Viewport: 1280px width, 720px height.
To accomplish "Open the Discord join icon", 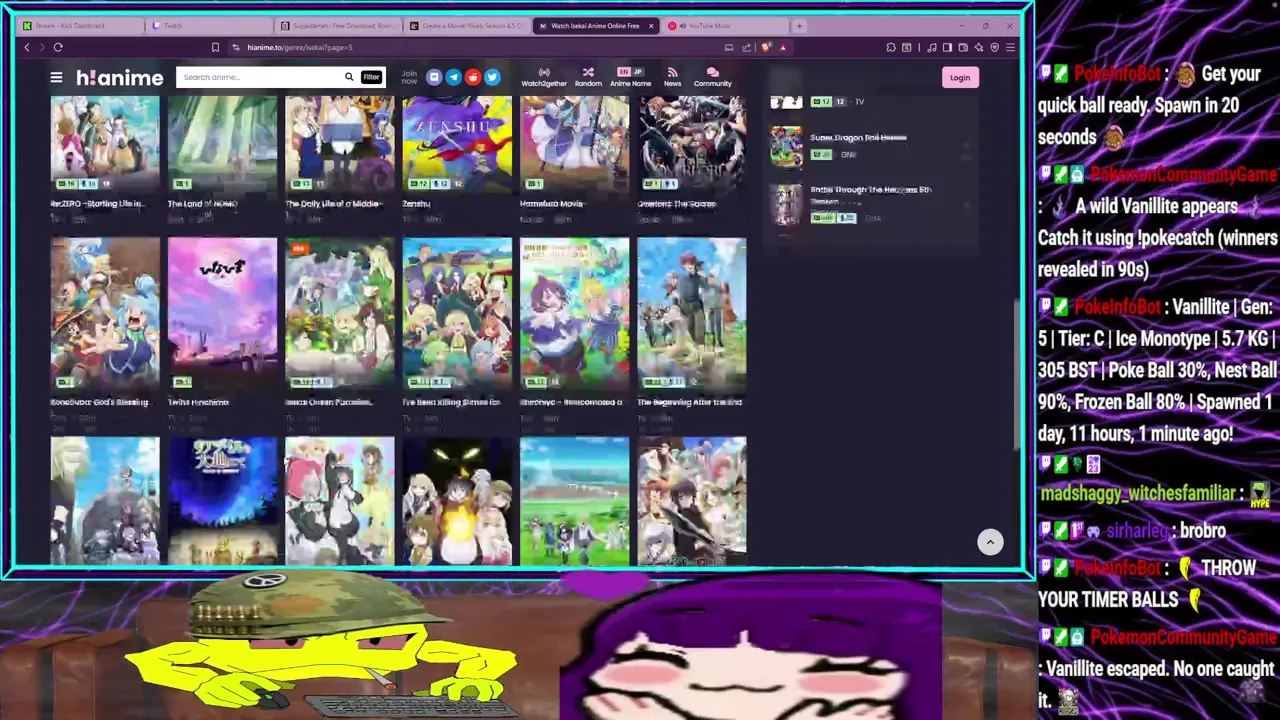I will tap(433, 77).
